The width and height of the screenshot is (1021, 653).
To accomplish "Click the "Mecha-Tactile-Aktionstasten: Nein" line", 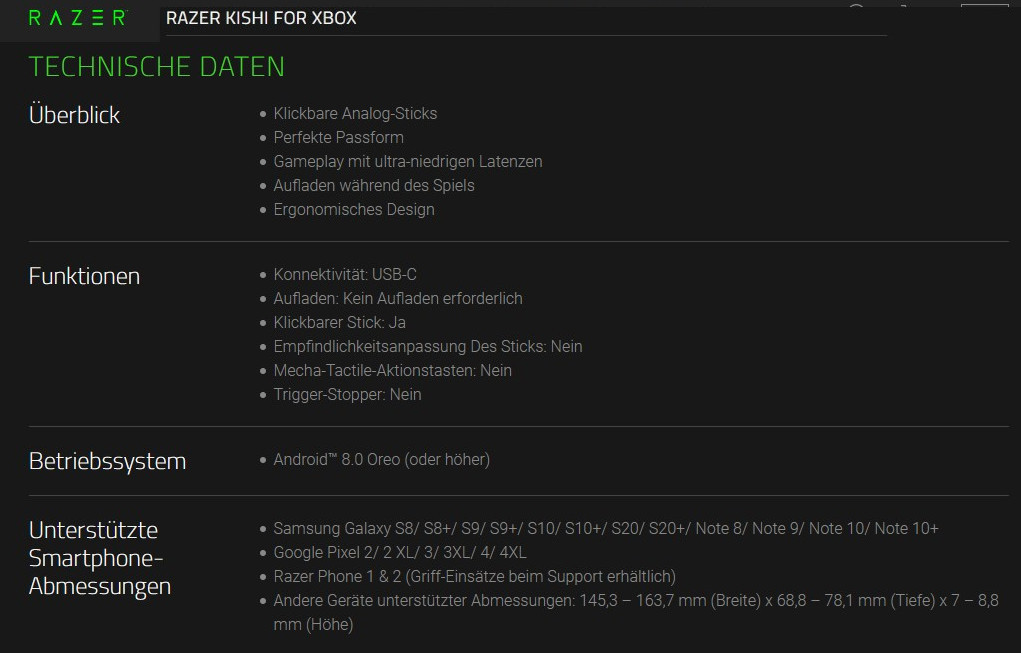I will click(x=392, y=370).
